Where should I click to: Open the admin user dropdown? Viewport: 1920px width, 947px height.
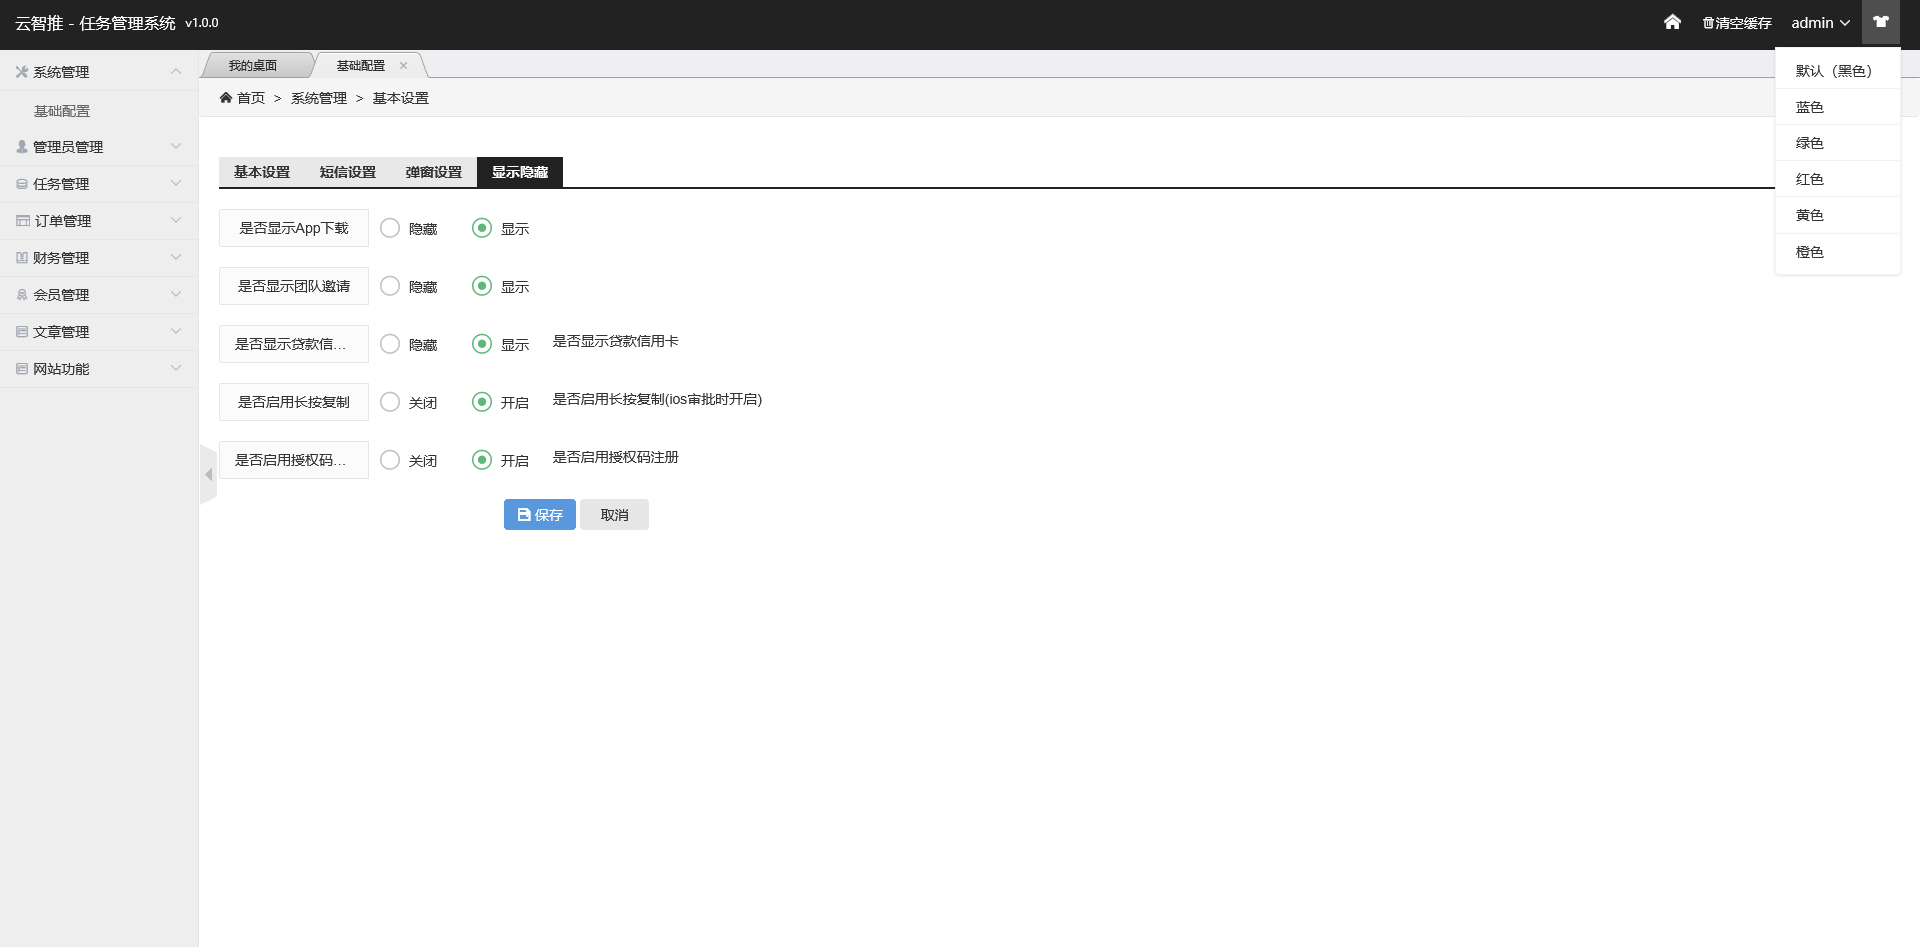1820,23
